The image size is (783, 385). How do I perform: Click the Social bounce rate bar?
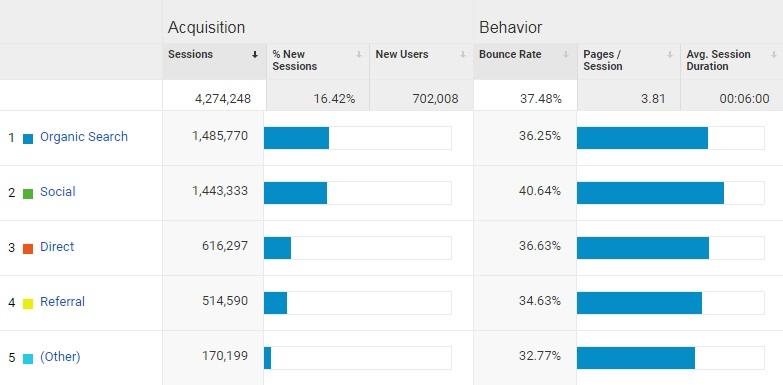(x=650, y=193)
